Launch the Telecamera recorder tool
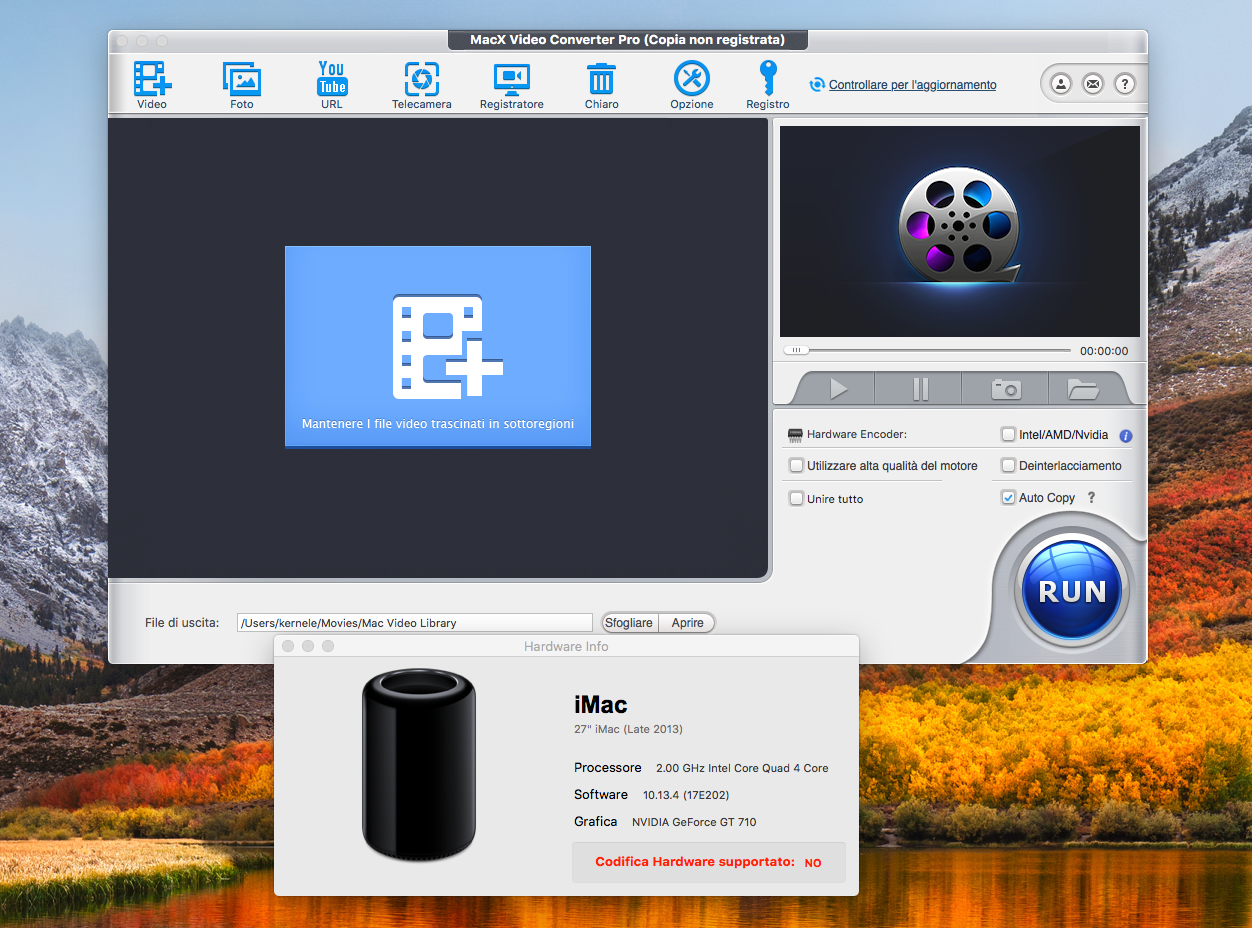 [421, 84]
